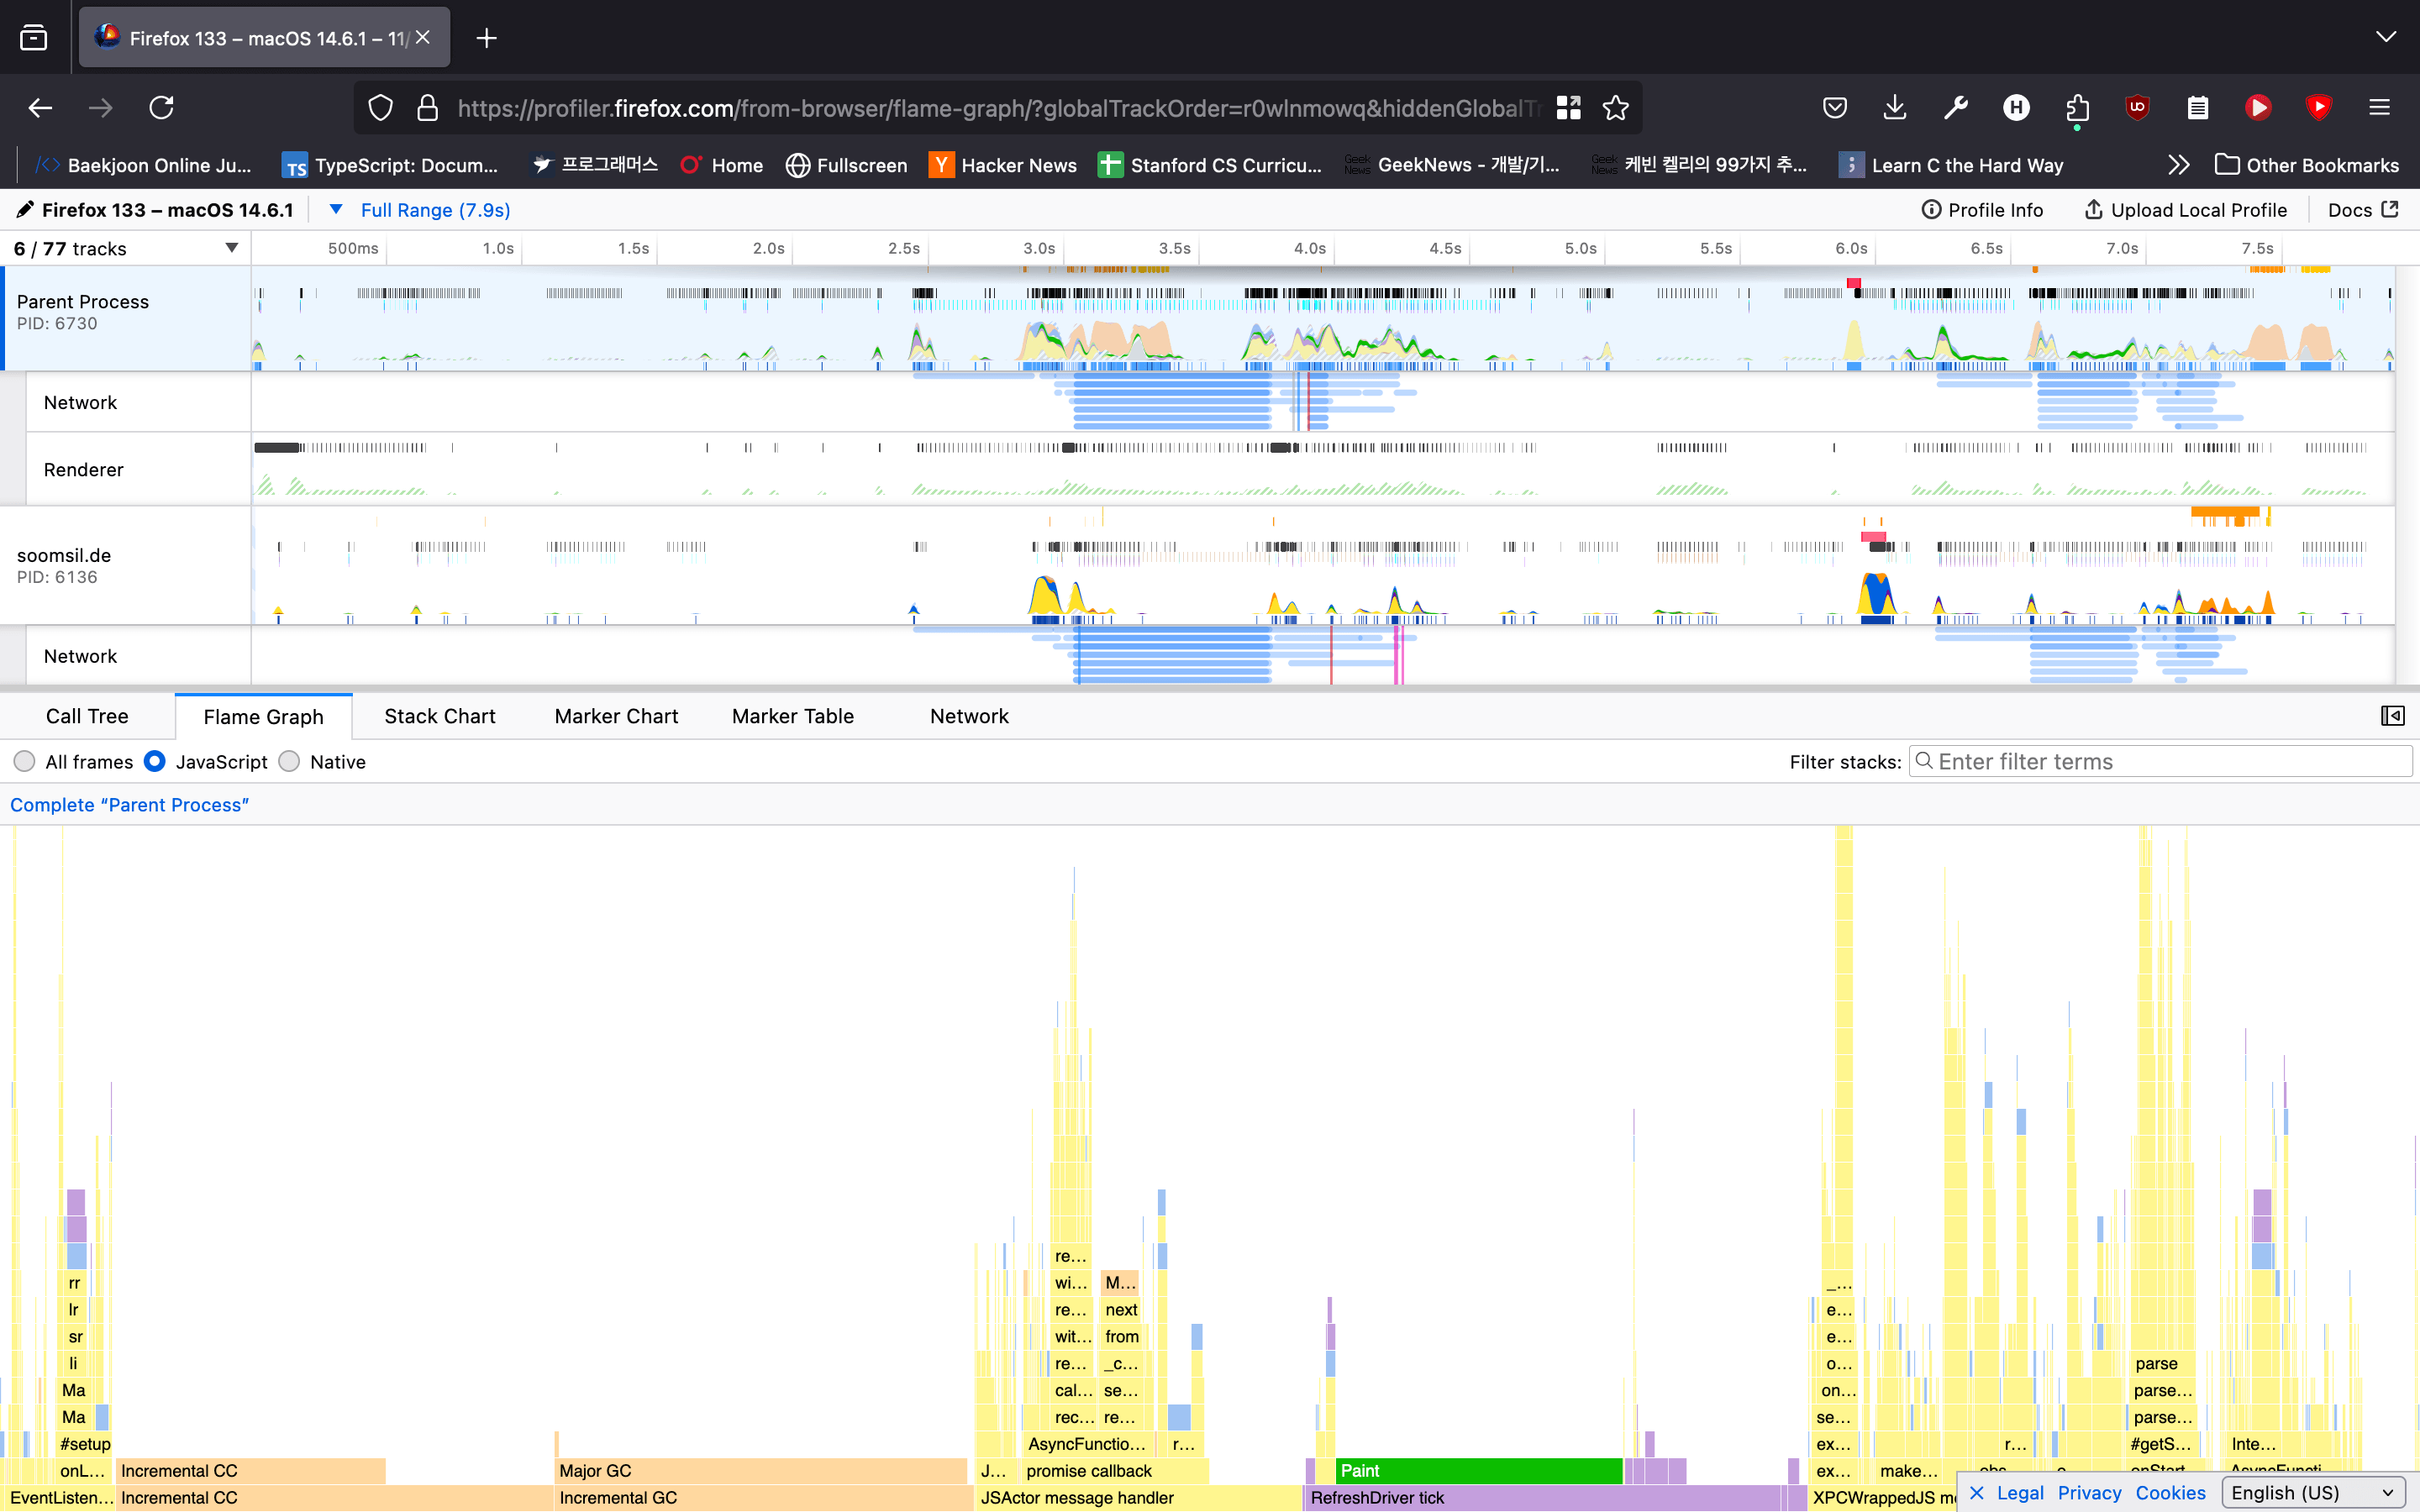Image resolution: width=2420 pixels, height=1512 pixels.
Task: Bookmark this page with star icon
Action: (x=1615, y=107)
